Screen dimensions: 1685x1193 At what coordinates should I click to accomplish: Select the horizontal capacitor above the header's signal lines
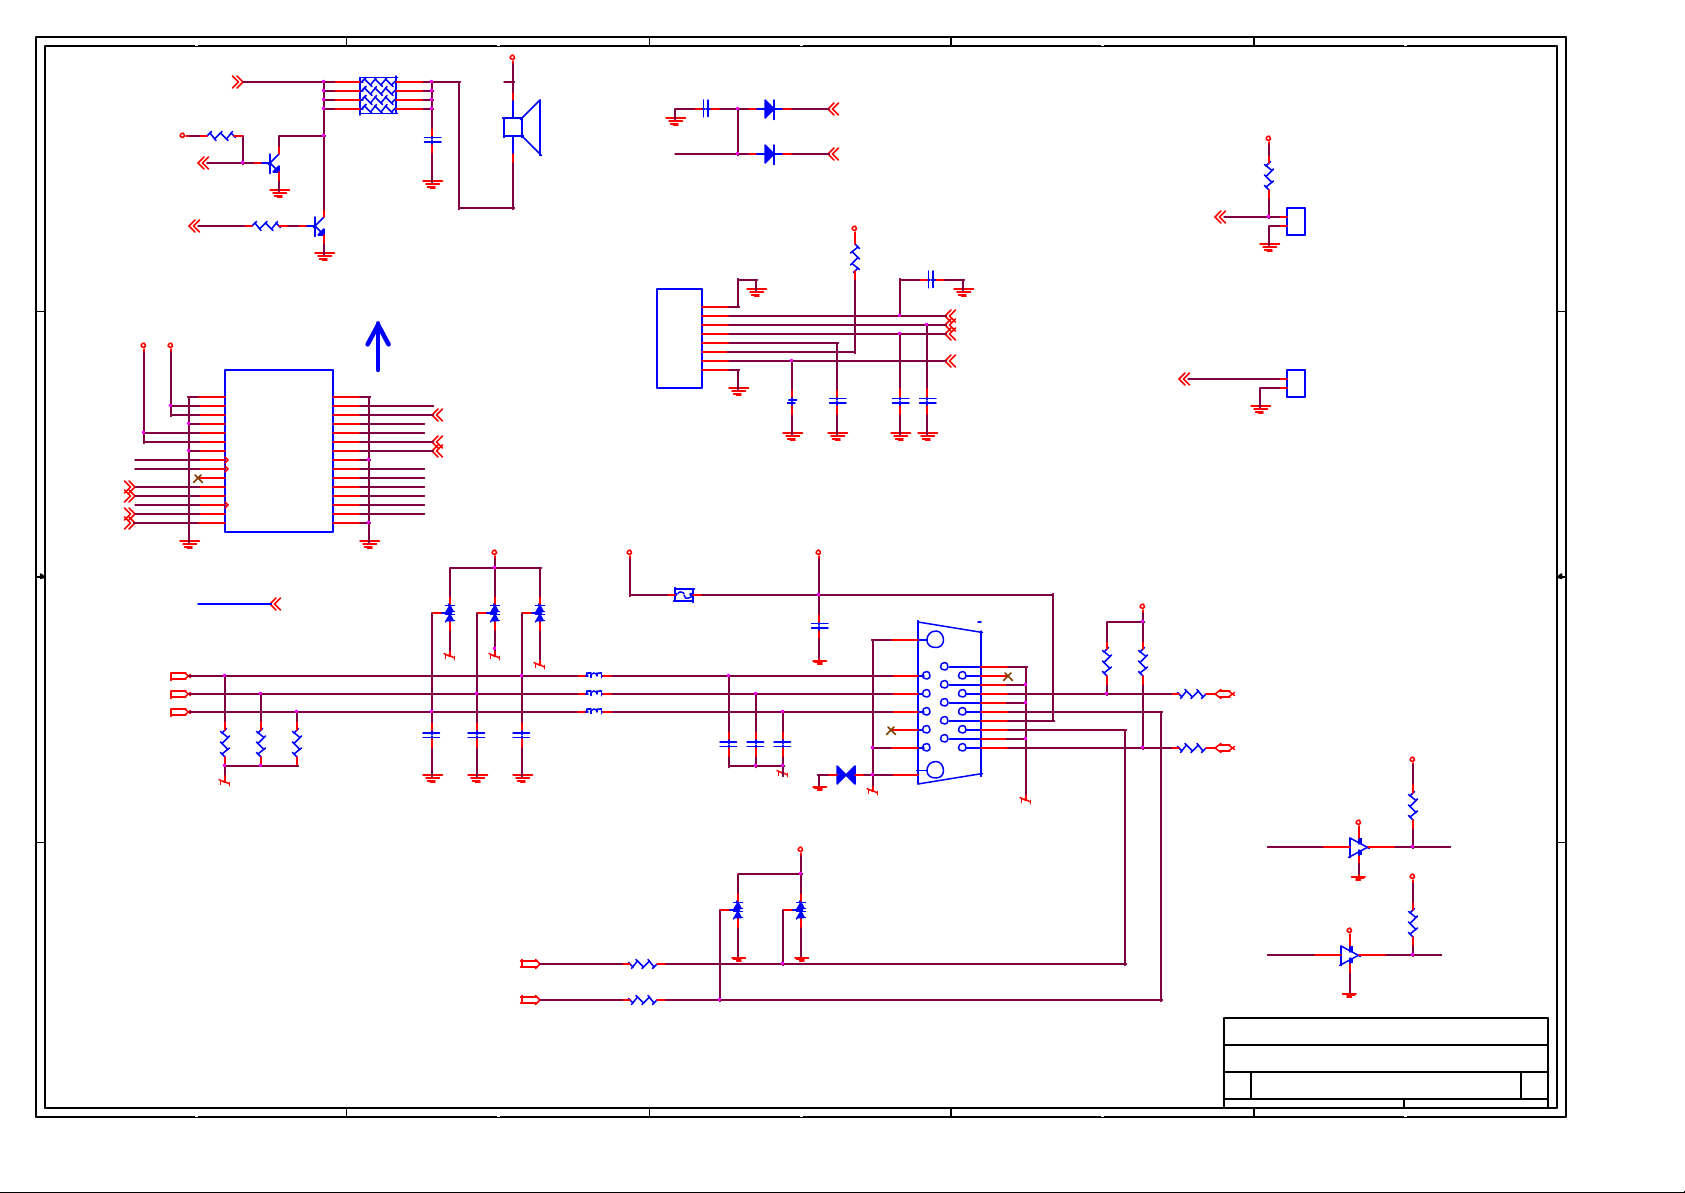coord(931,279)
